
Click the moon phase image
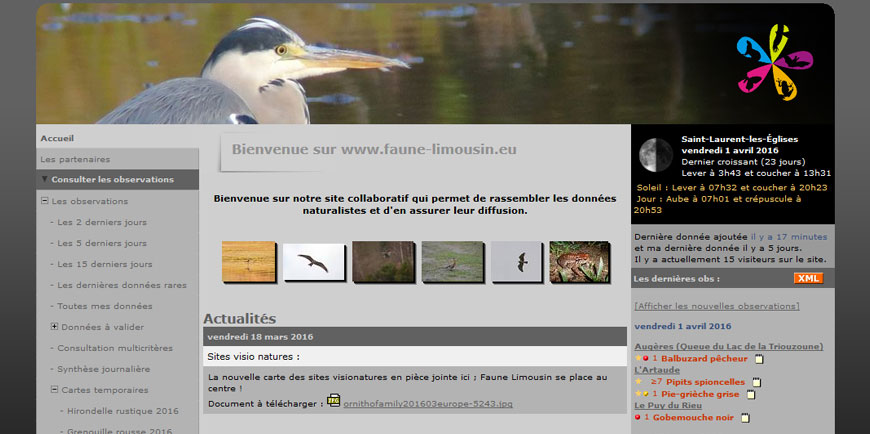656,155
